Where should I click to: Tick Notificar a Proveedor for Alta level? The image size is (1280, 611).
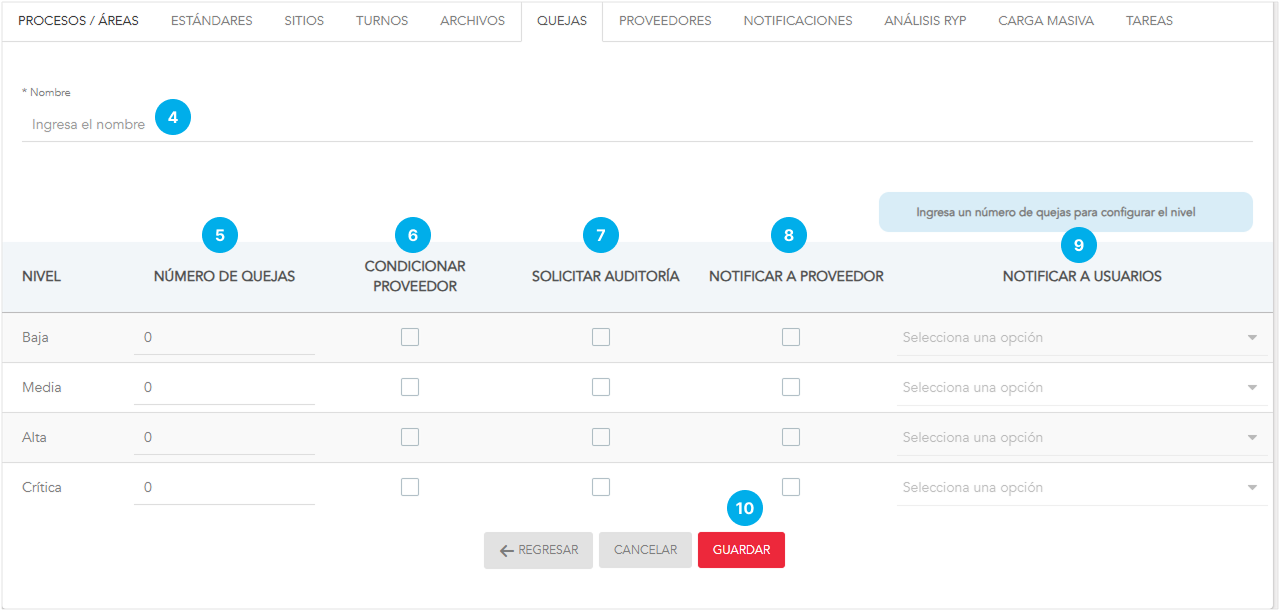pos(791,437)
